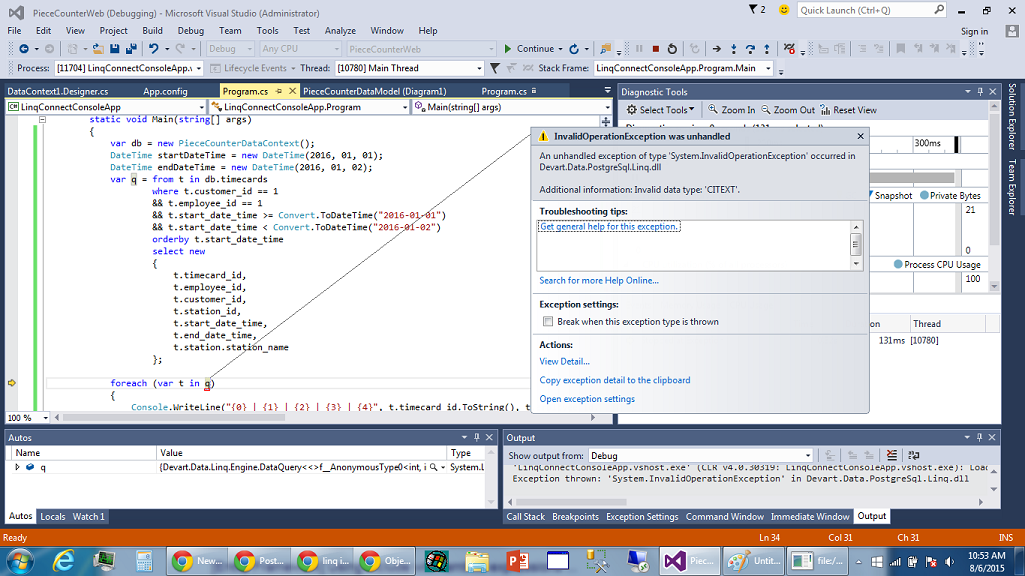Click Reset View in Diagnostic Tools
The width and height of the screenshot is (1025, 576).
click(x=849, y=110)
